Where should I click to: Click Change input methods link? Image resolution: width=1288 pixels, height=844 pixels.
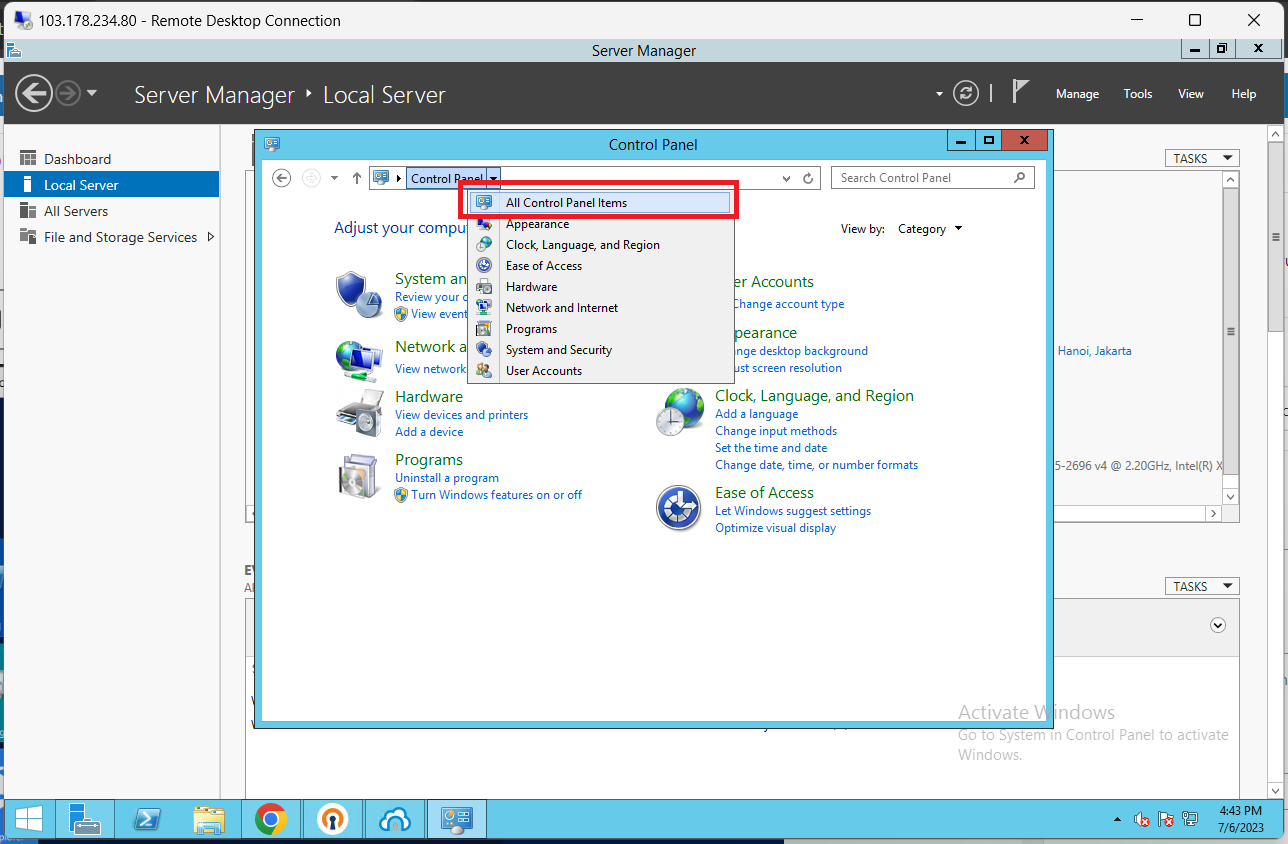tap(776, 431)
